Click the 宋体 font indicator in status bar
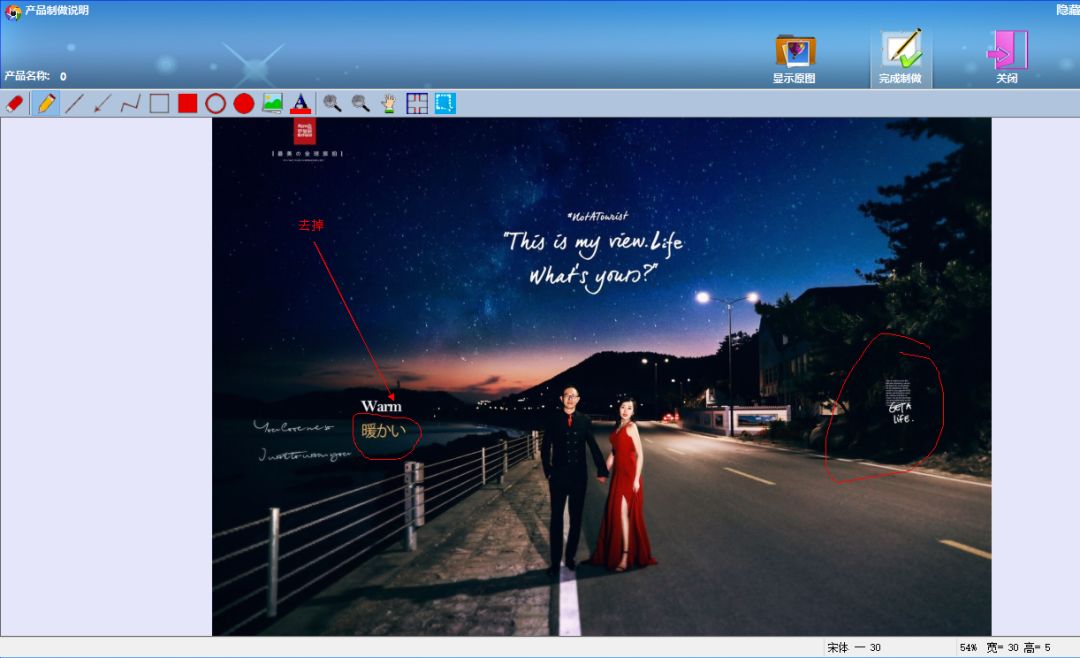Viewport: 1080px width, 658px height. (x=838, y=648)
